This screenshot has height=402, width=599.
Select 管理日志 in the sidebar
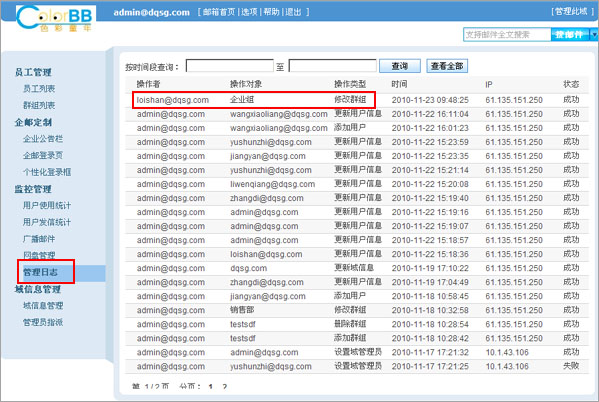pos(40,272)
